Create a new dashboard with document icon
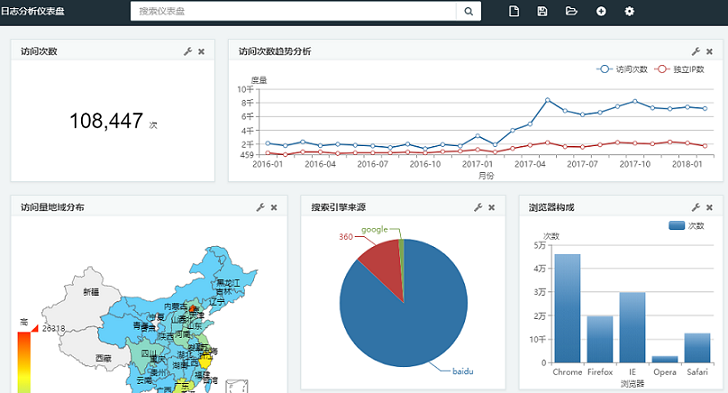The width and height of the screenshot is (728, 393). click(x=514, y=11)
